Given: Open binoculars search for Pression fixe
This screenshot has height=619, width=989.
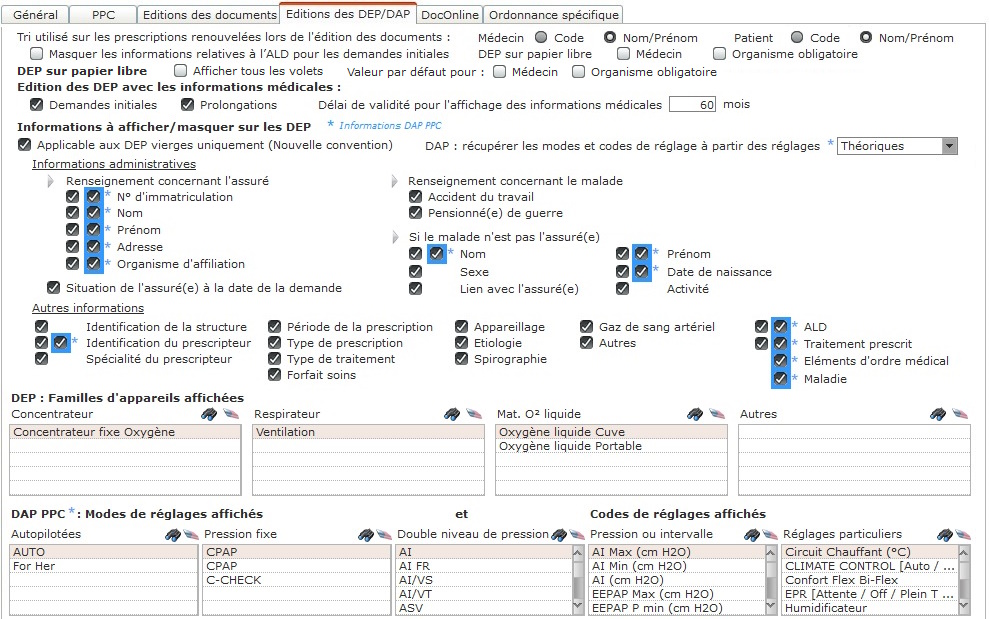Looking at the screenshot, I should click(x=366, y=535).
